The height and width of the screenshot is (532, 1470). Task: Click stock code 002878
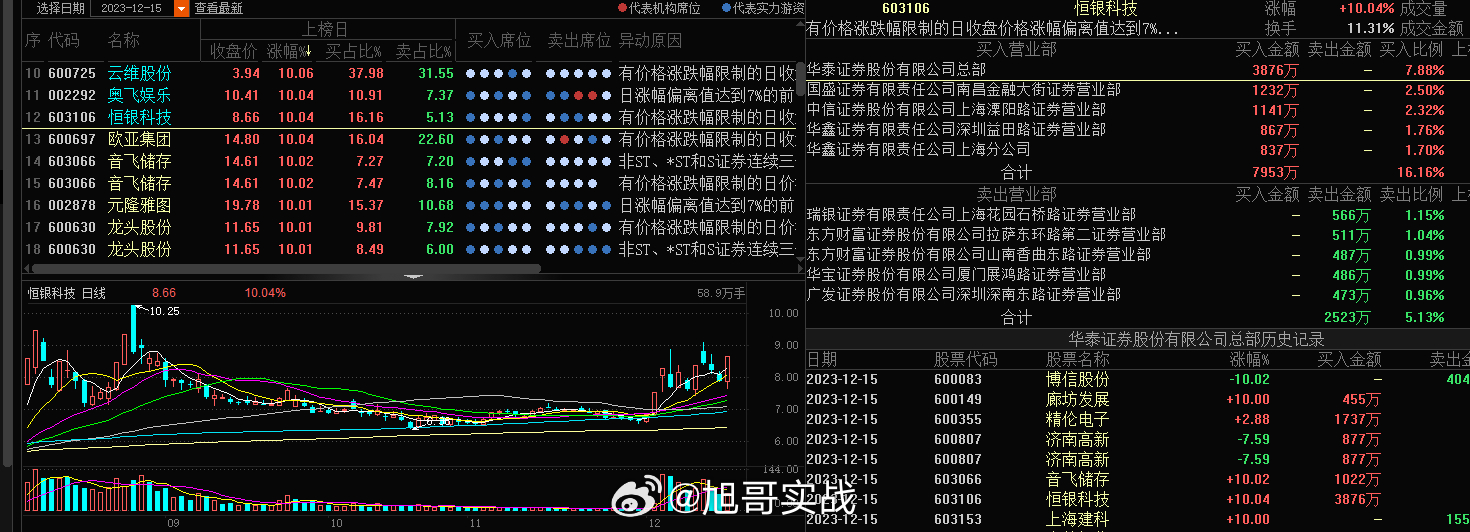tap(72, 205)
